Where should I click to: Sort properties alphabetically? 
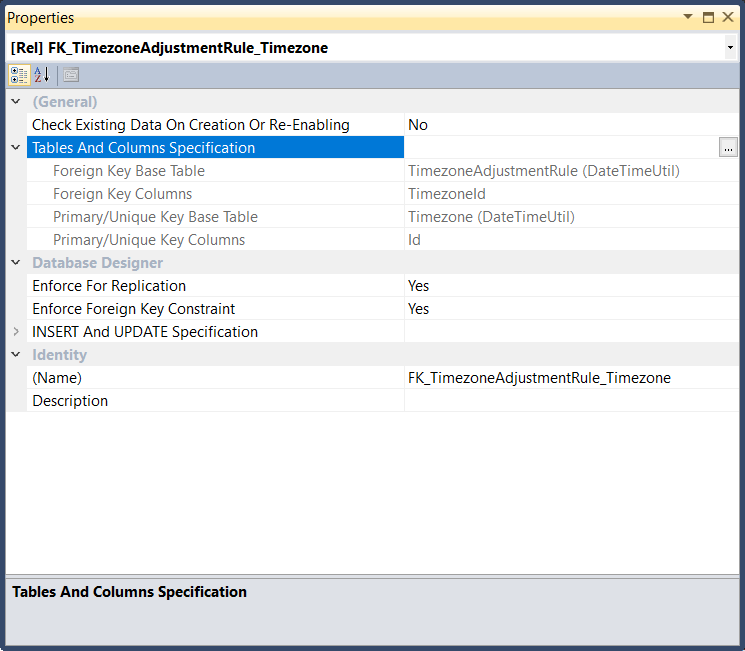point(42,75)
